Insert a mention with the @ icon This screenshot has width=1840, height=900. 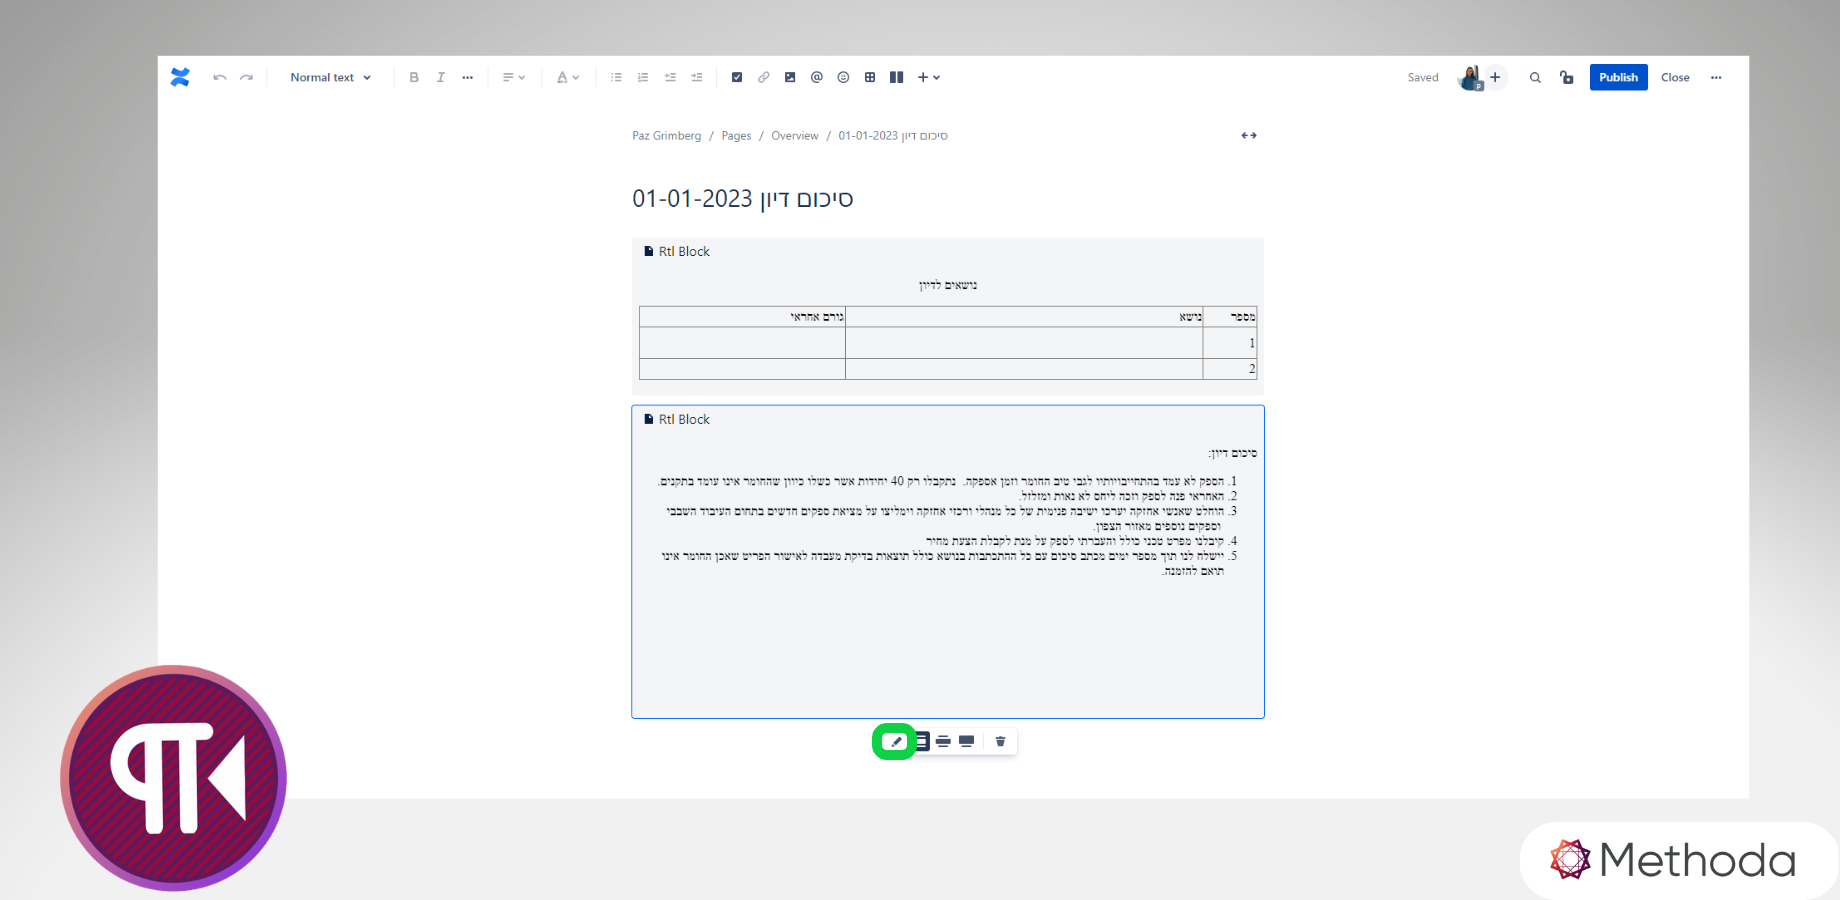coord(817,77)
